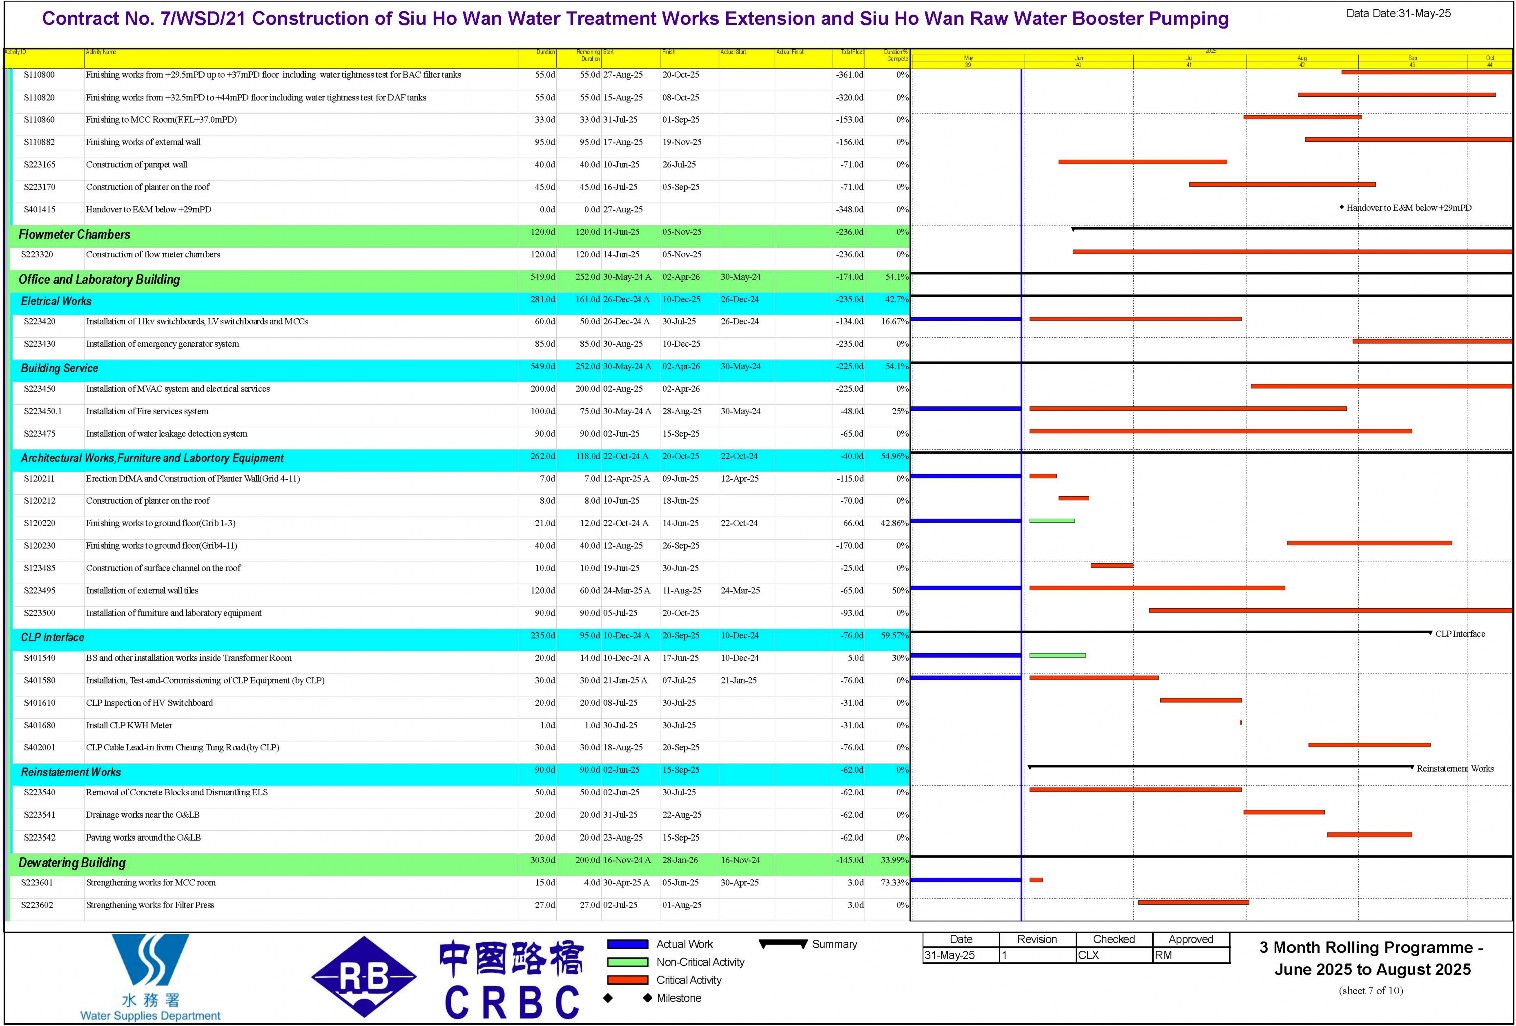Image resolution: width=1516 pixels, height=1026 pixels.
Task: Click 'Install CLP KWH Meter' activity name
Action: pos(129,726)
